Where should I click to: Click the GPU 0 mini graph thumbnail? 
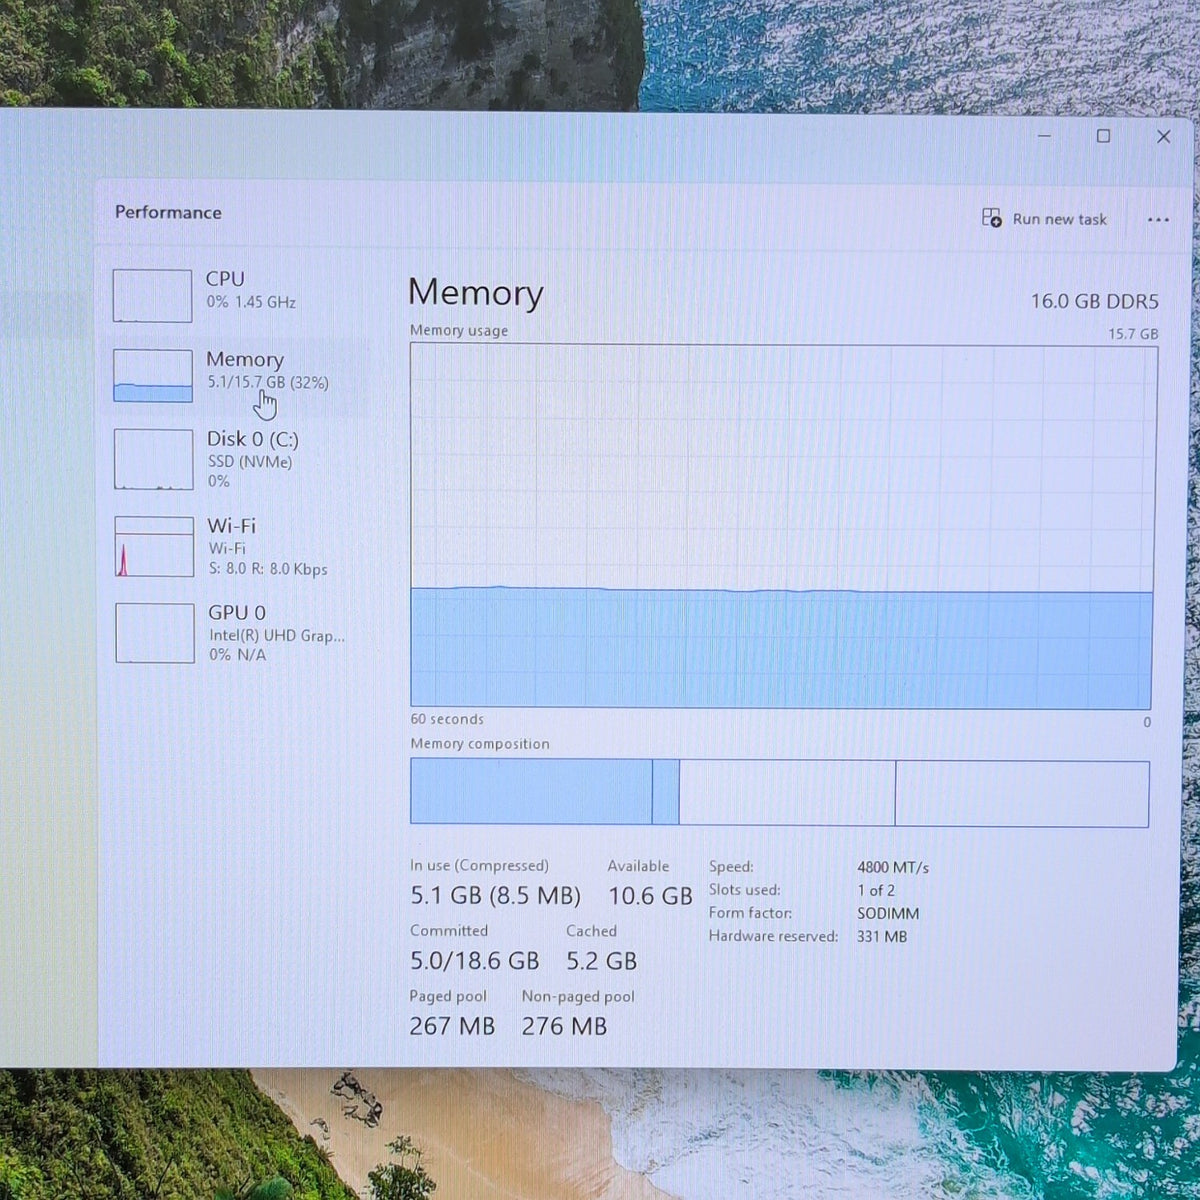point(155,632)
